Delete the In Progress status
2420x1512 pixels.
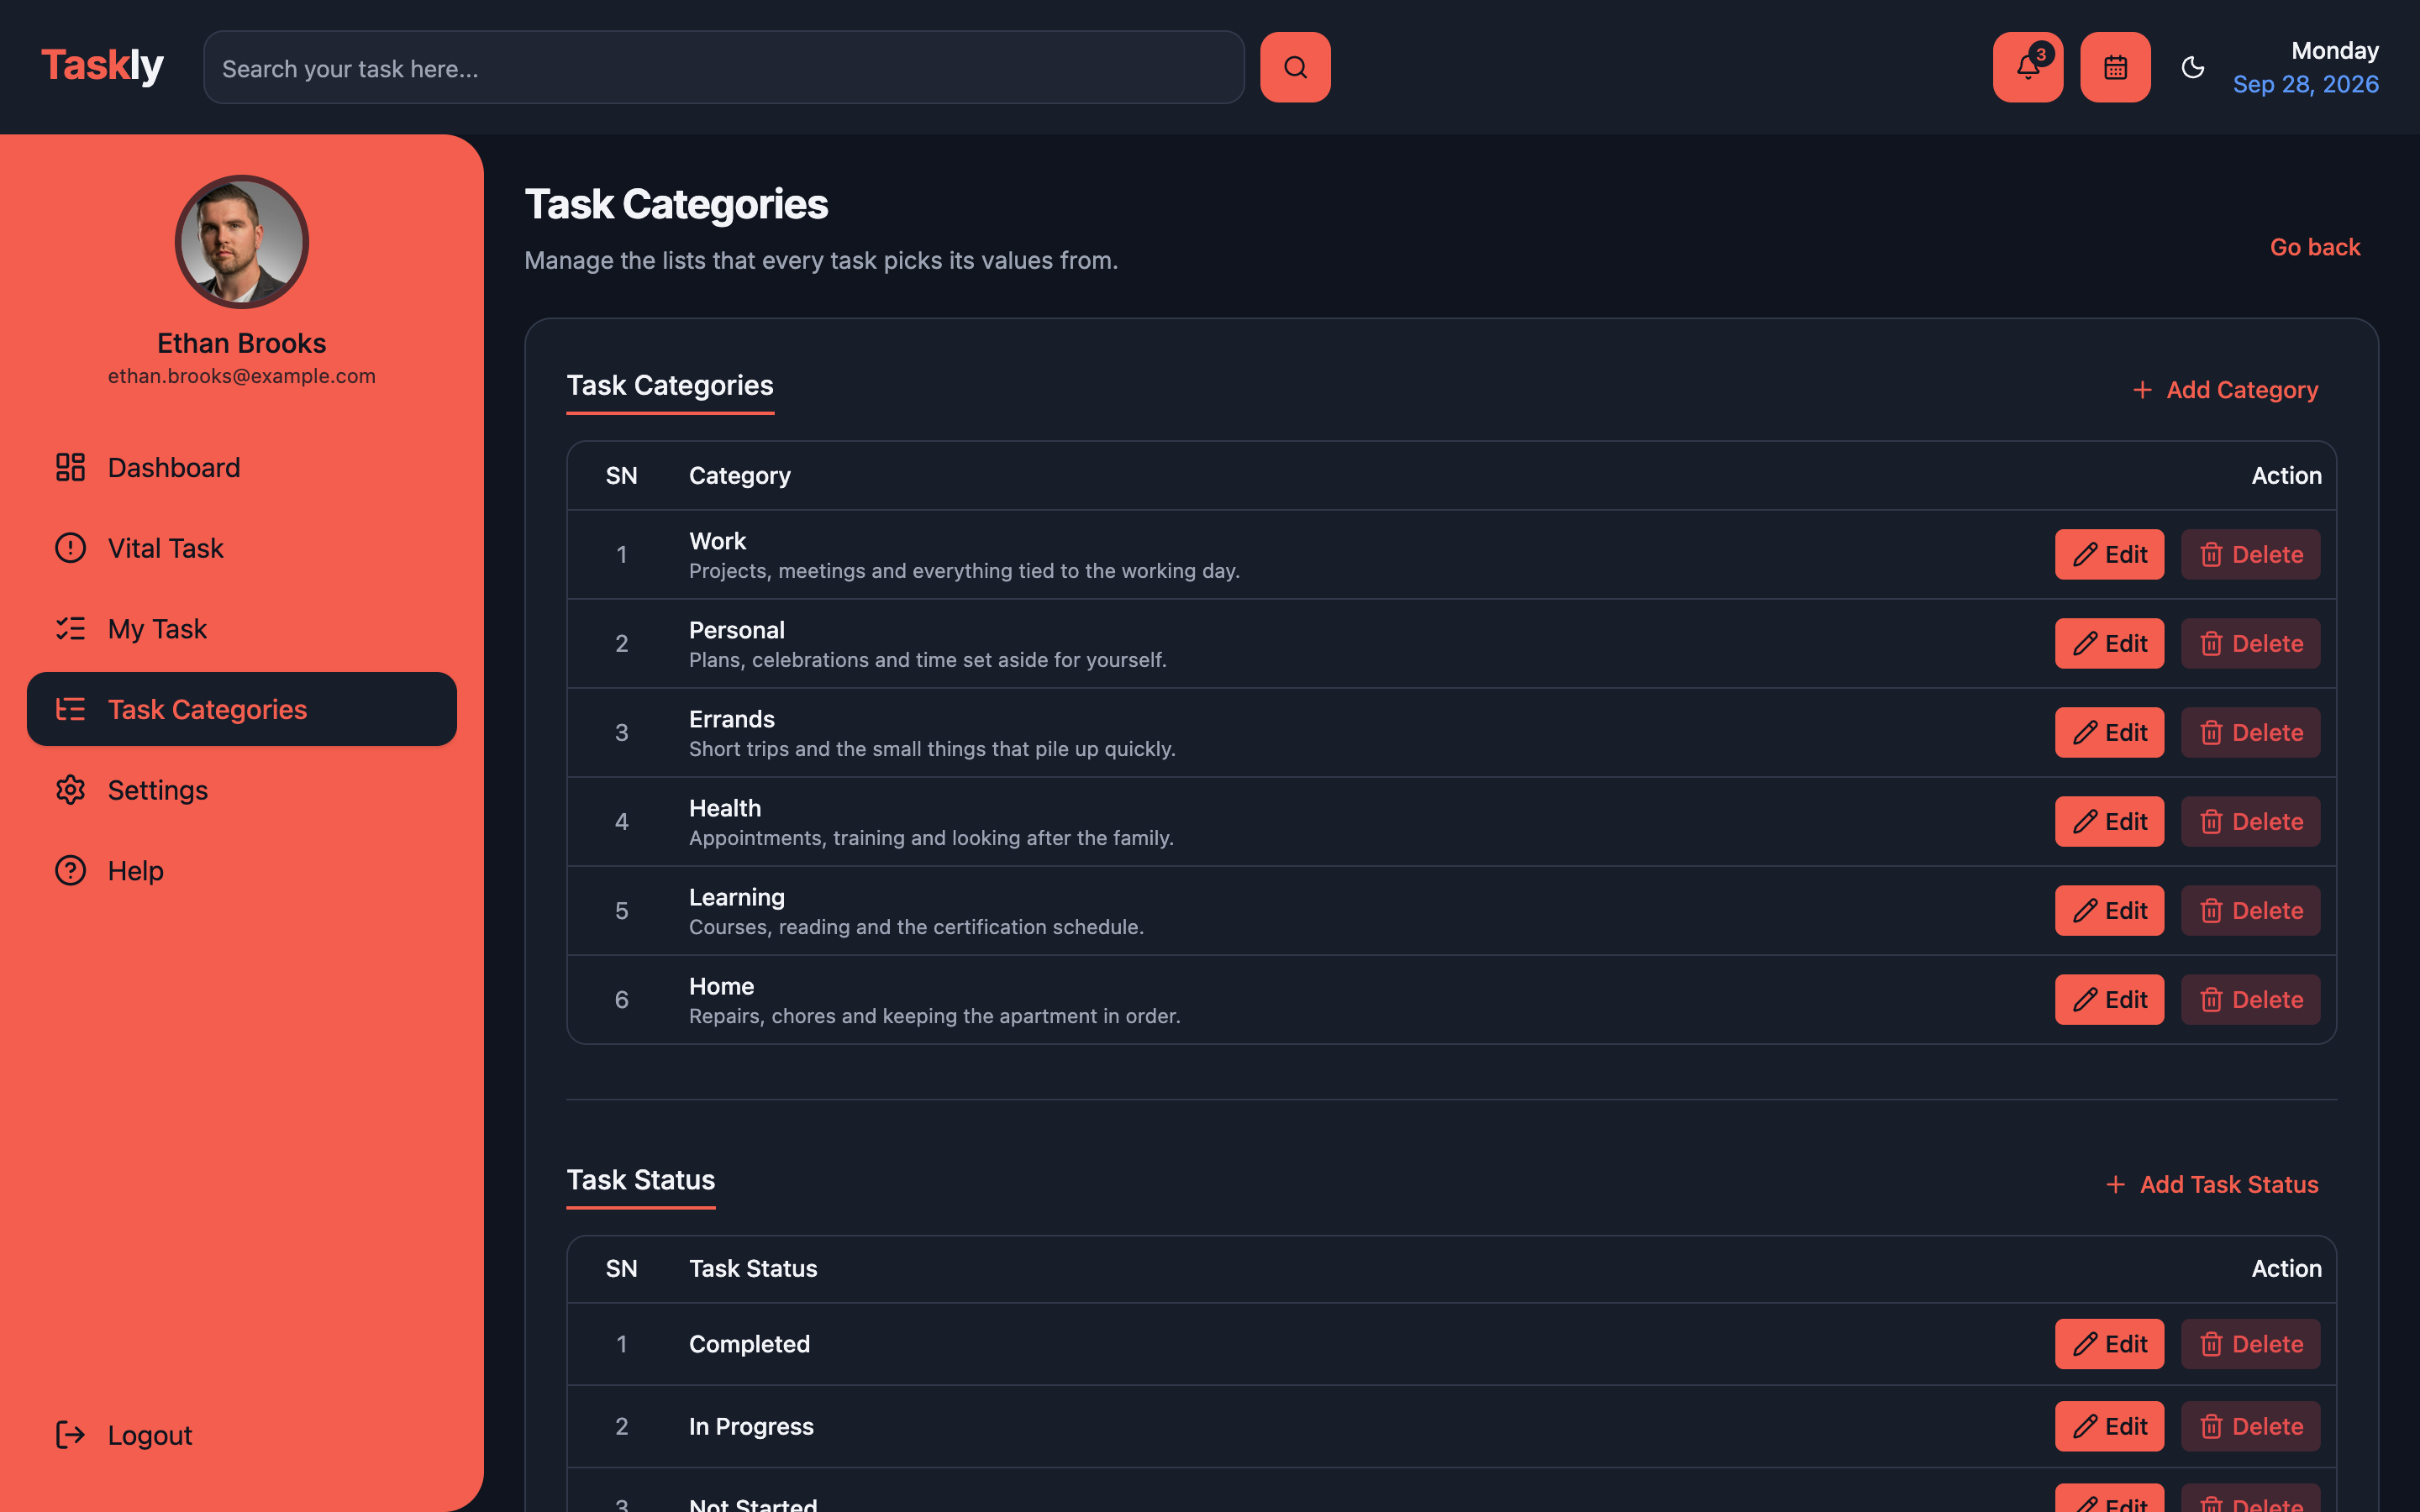[x=2250, y=1426]
